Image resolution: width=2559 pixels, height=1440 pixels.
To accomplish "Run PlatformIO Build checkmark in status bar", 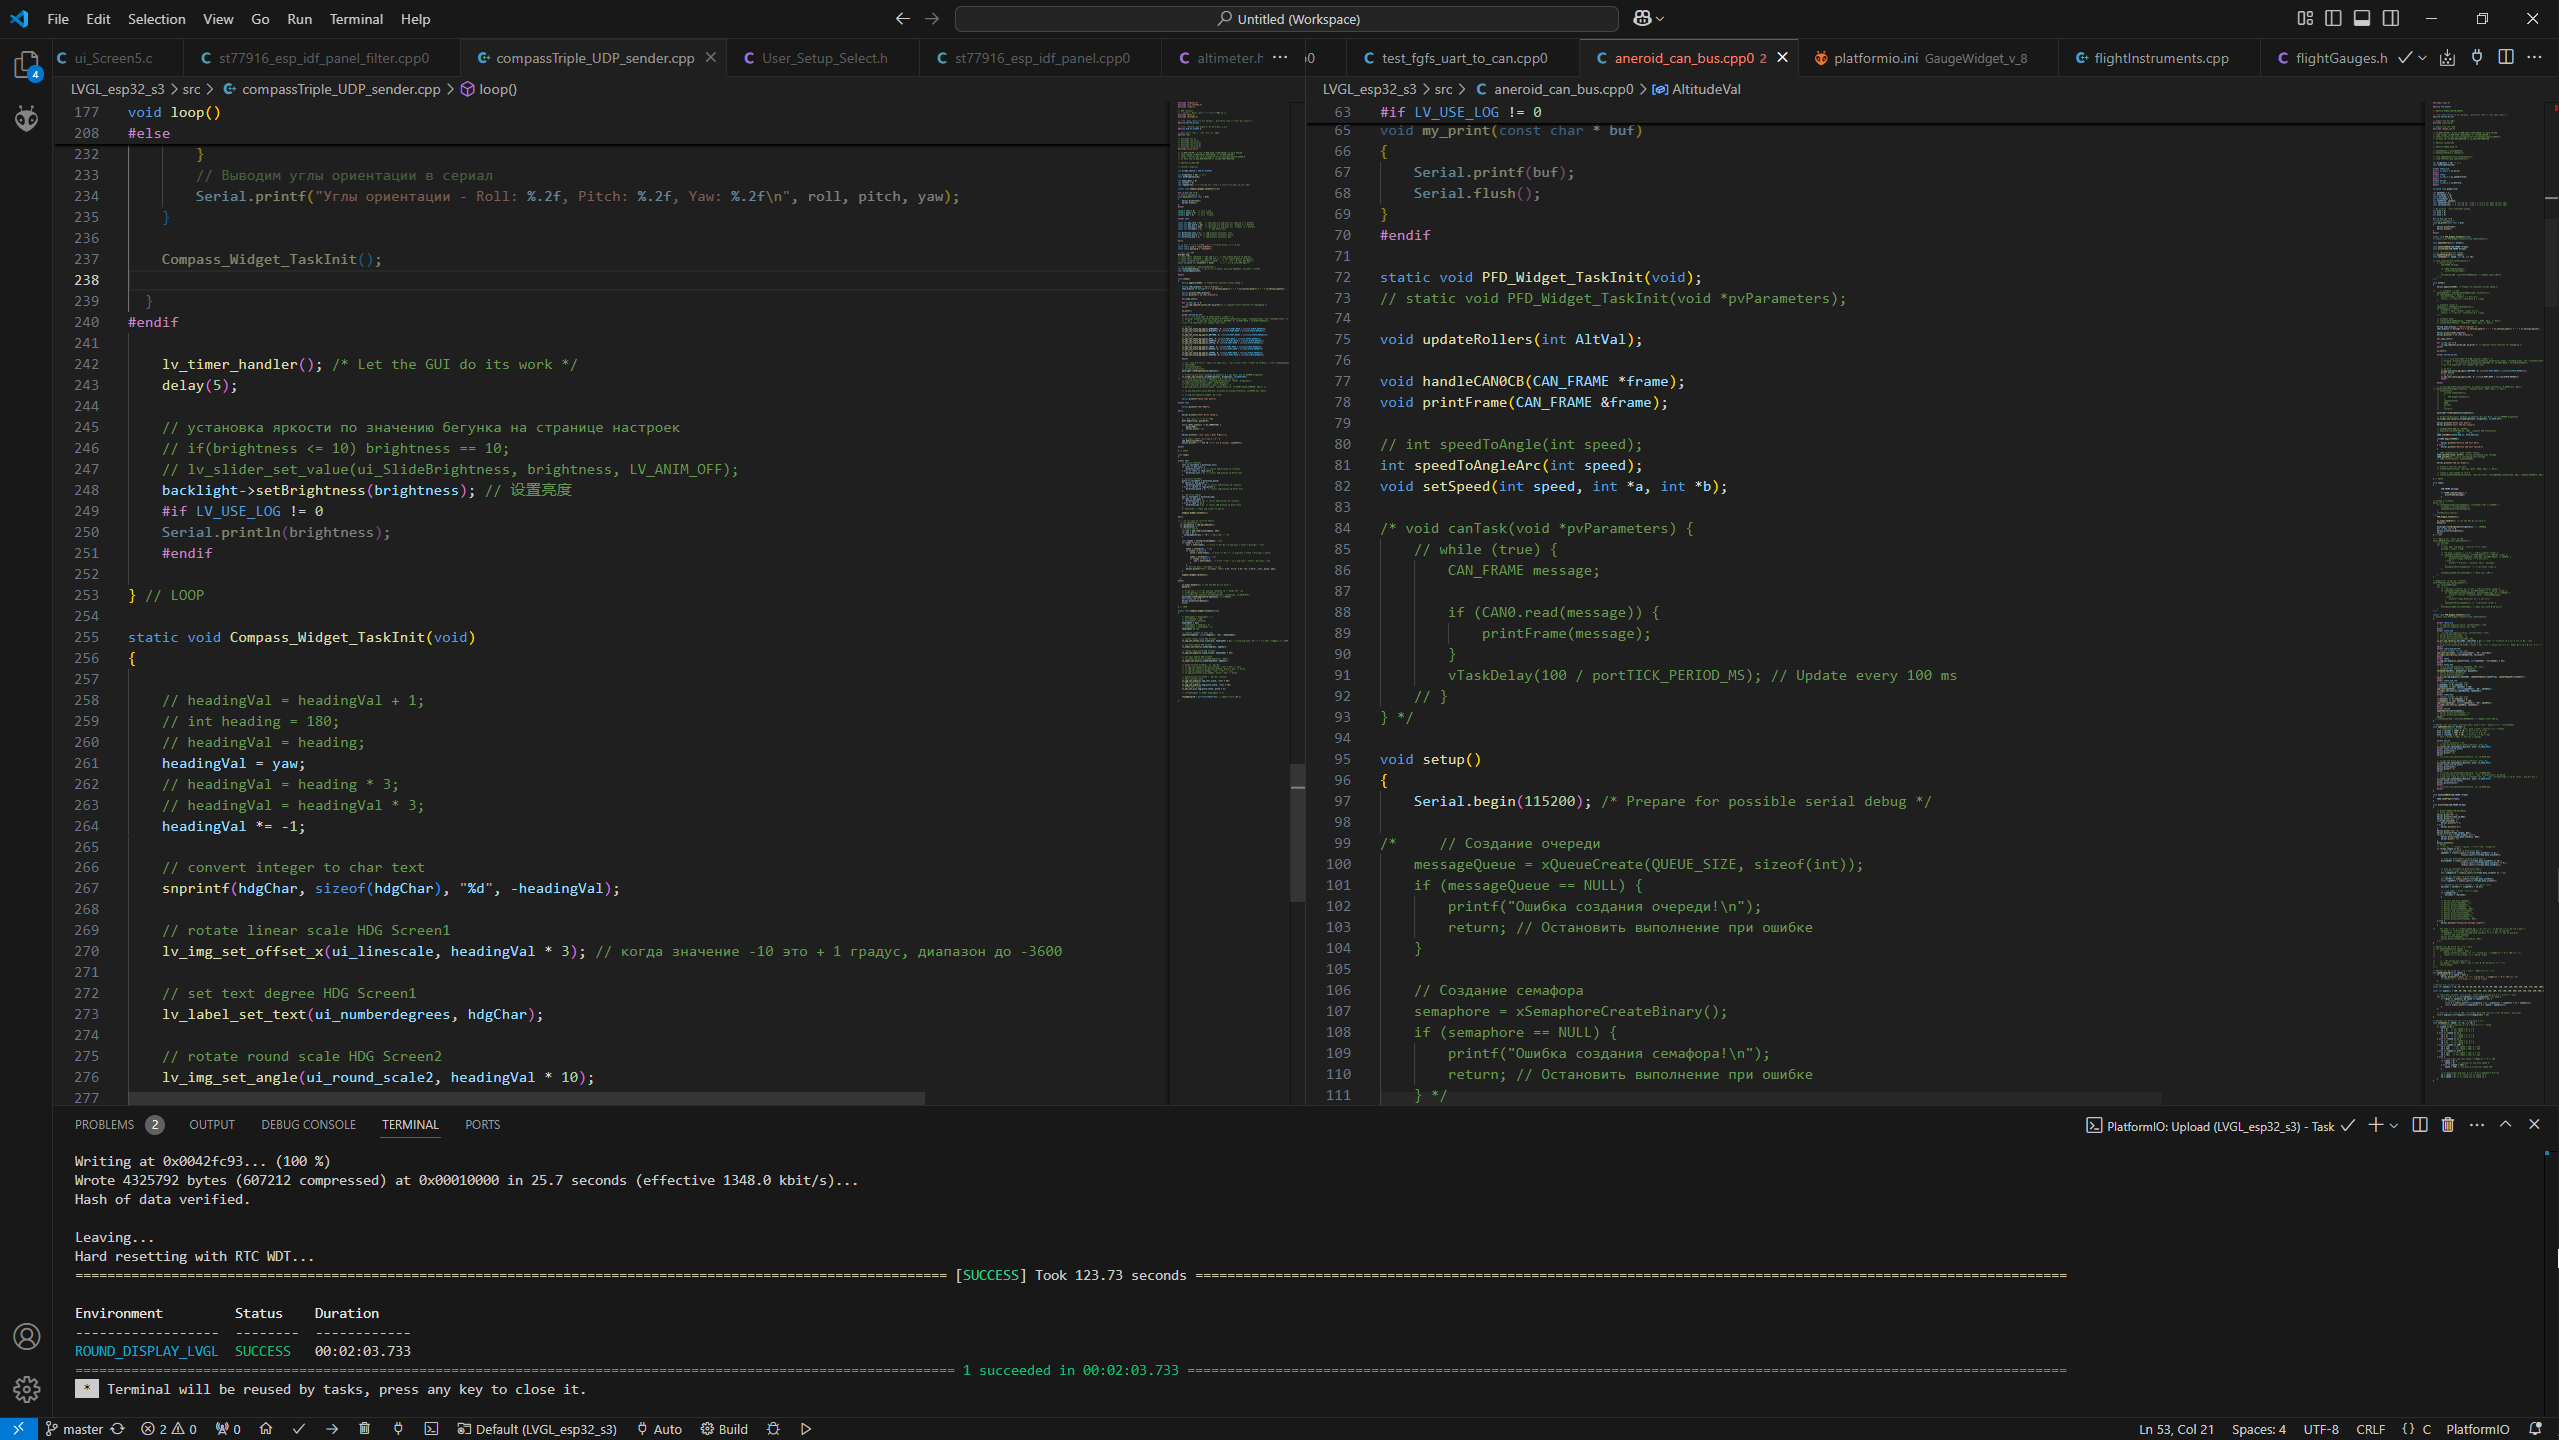I will pos(299,1429).
